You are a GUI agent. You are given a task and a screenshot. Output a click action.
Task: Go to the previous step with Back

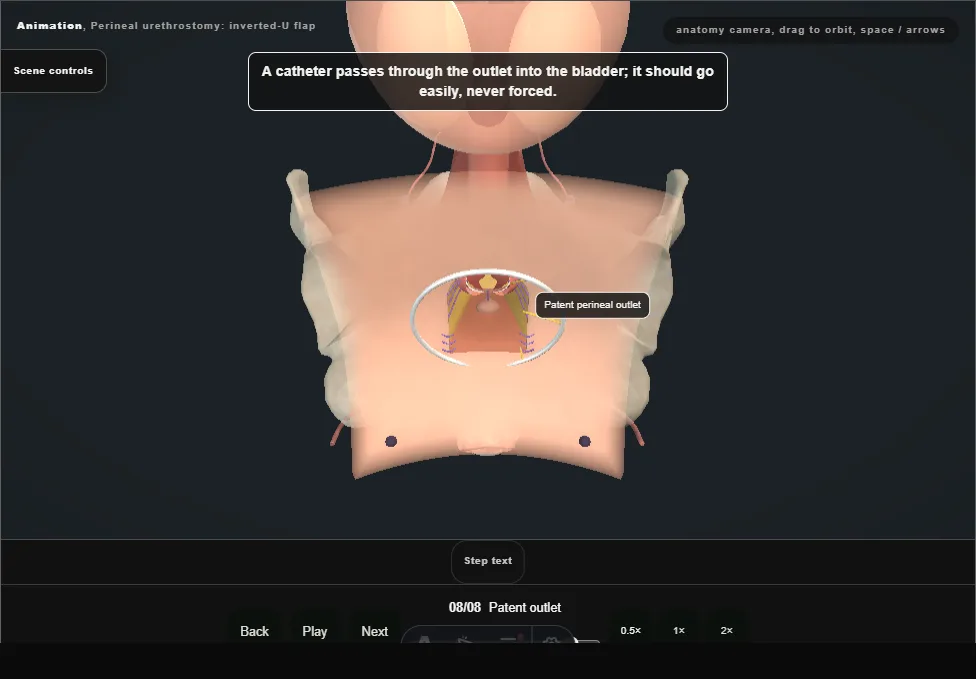coord(254,631)
